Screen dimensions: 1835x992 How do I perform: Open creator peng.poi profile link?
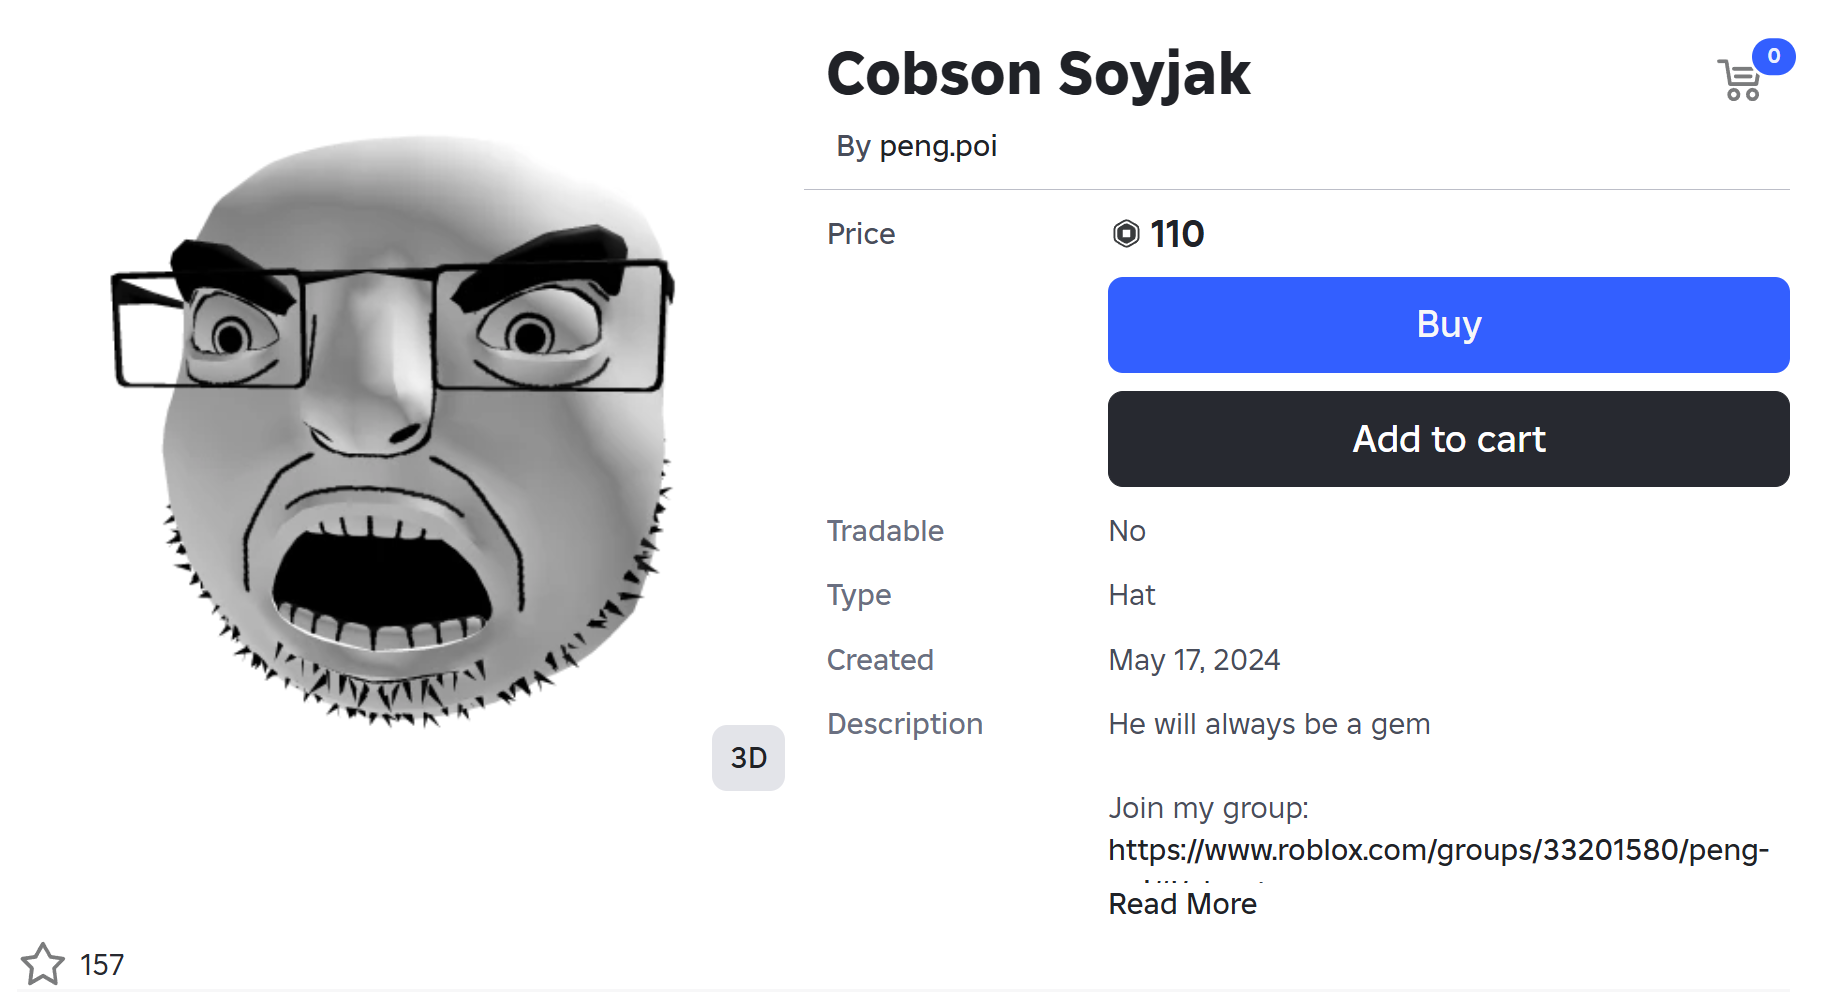coord(938,146)
